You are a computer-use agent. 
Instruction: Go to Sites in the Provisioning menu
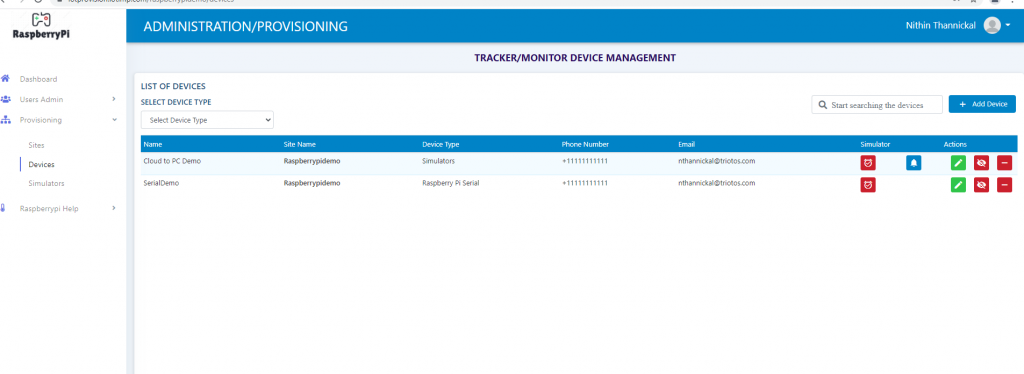click(x=37, y=145)
